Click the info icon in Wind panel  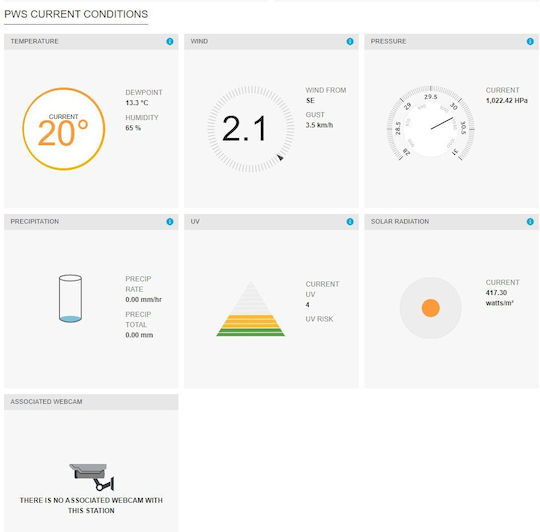click(350, 41)
